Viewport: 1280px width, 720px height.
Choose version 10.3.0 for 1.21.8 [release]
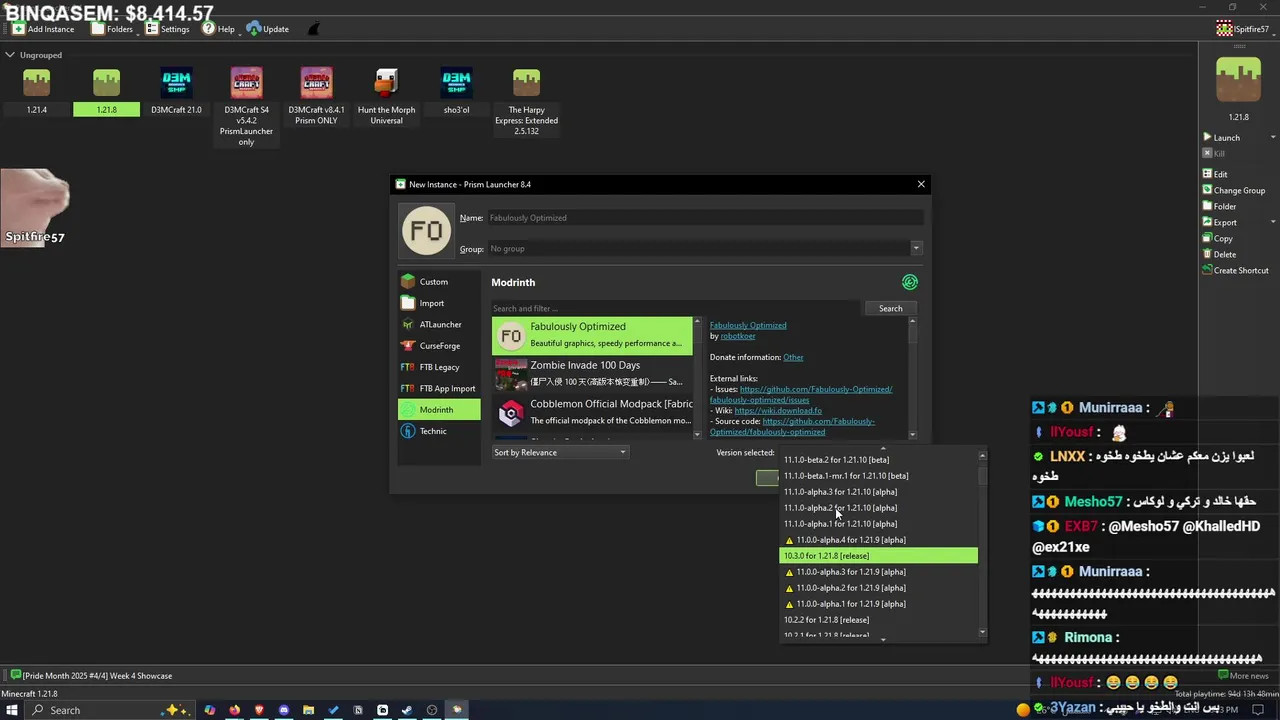(878, 556)
